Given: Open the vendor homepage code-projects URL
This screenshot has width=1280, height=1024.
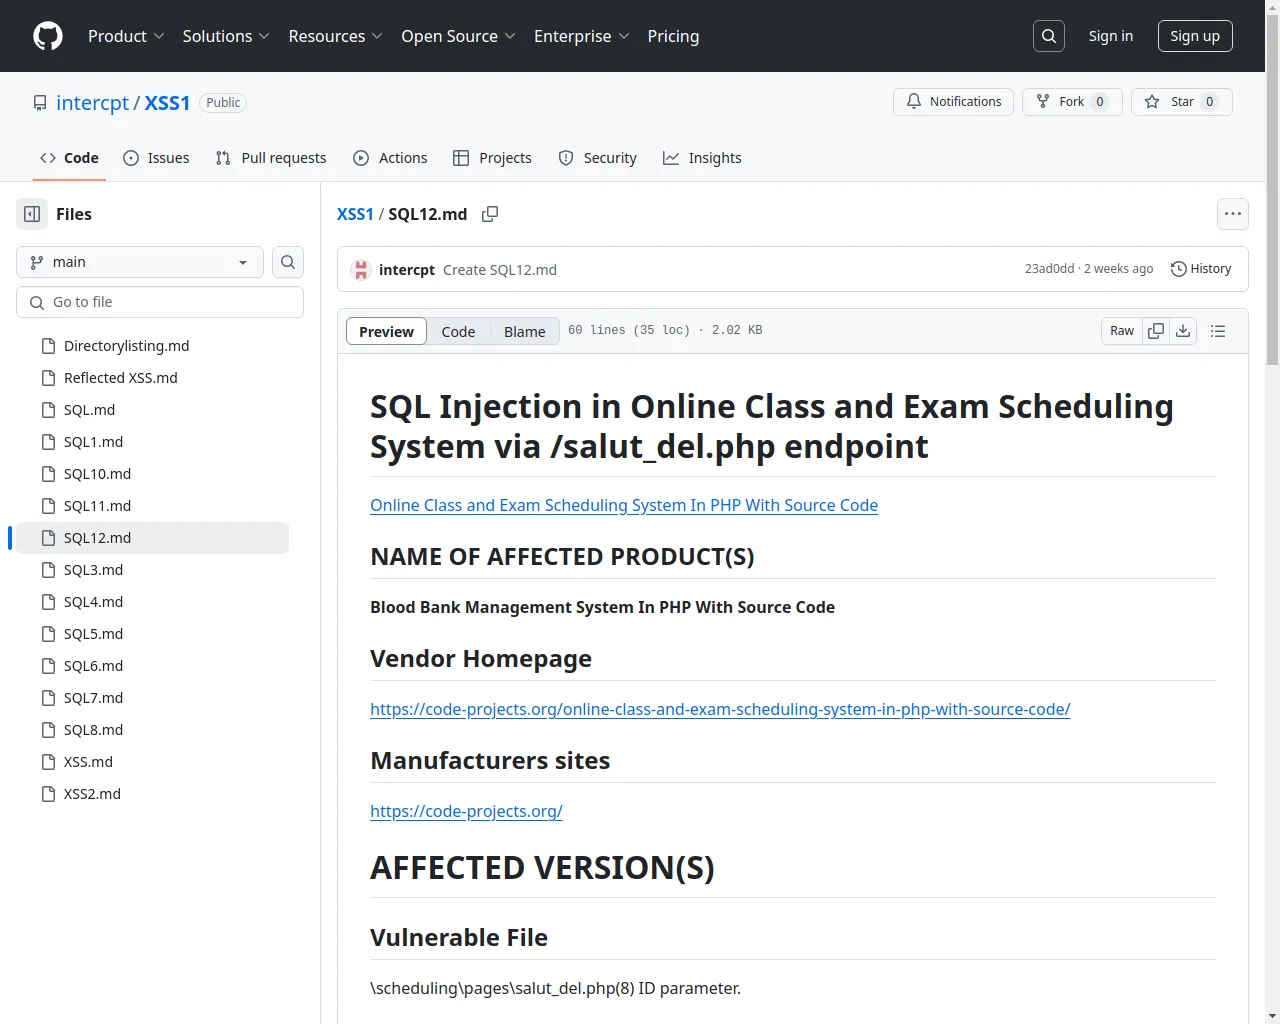Looking at the screenshot, I should (720, 709).
